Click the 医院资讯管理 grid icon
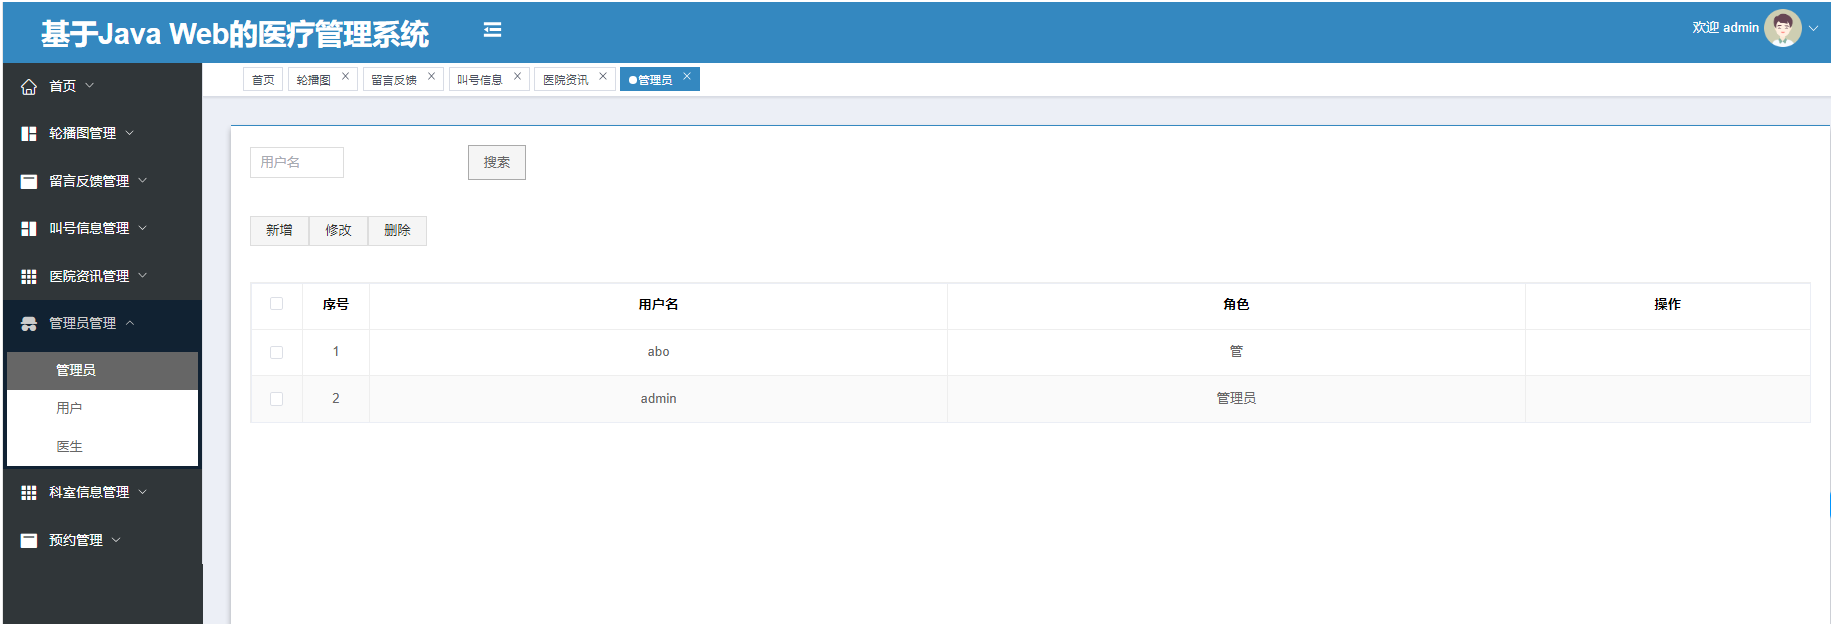This screenshot has width=1831, height=624. pos(29,276)
